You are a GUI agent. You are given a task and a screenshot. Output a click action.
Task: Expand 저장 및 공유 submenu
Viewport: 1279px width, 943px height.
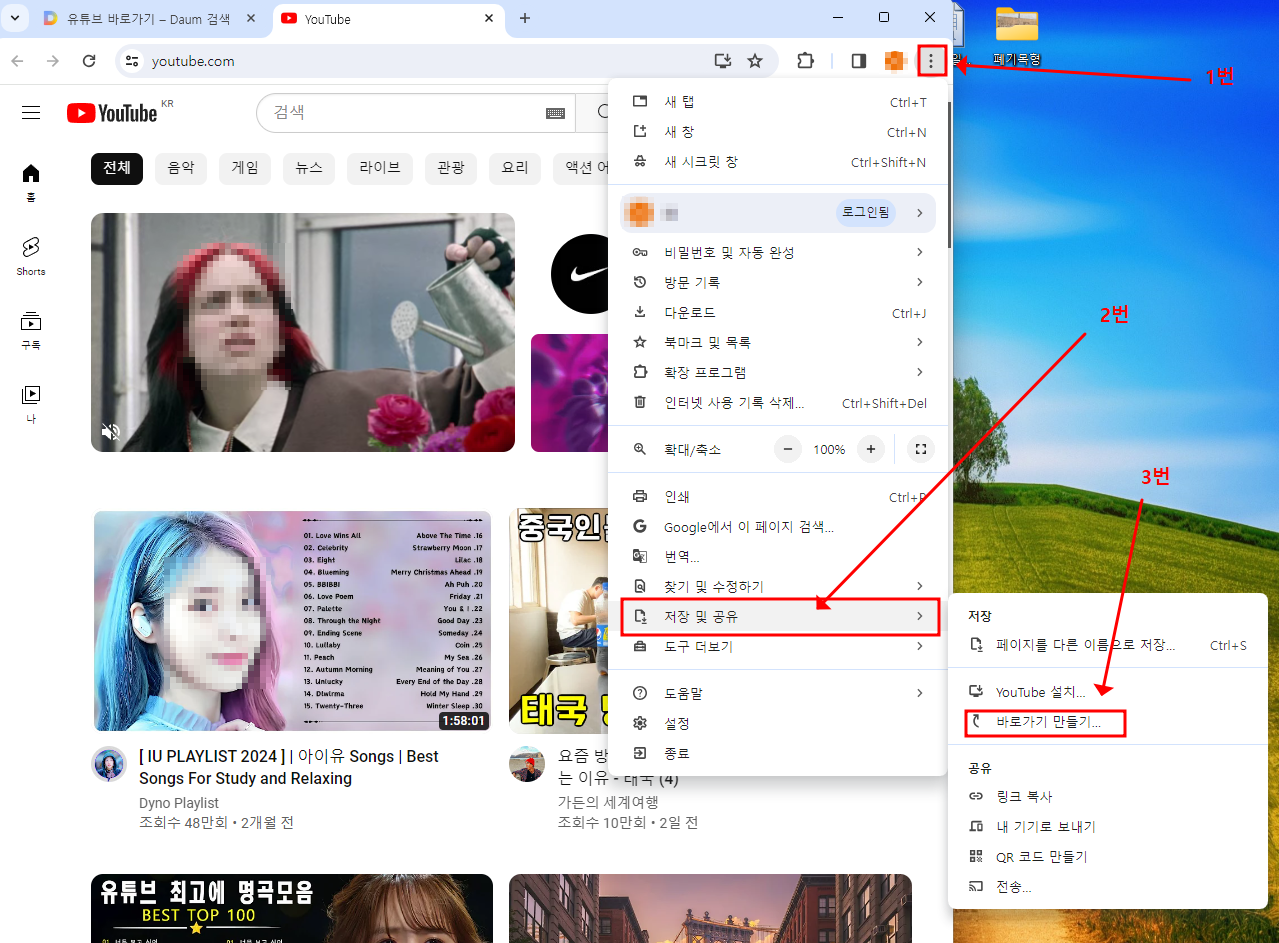(x=778, y=617)
